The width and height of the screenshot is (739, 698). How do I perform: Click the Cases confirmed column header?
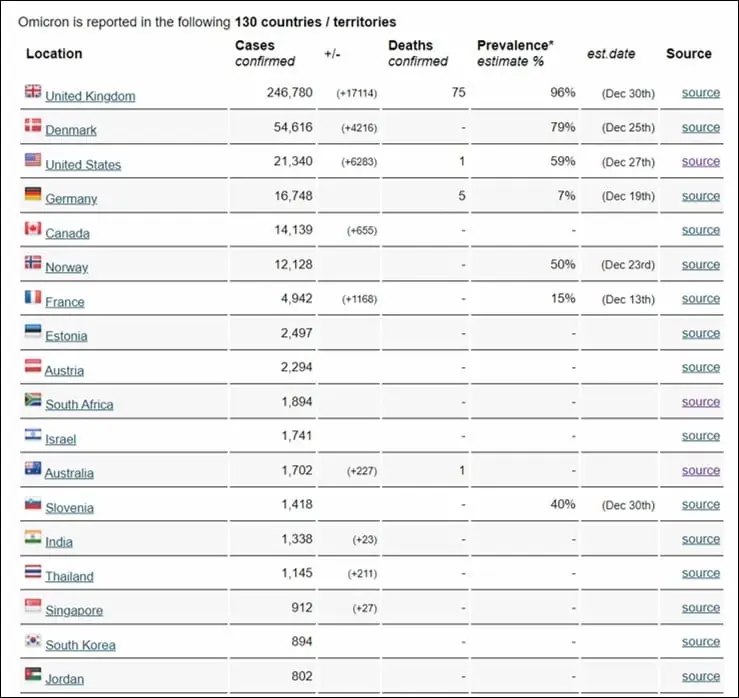[265, 53]
